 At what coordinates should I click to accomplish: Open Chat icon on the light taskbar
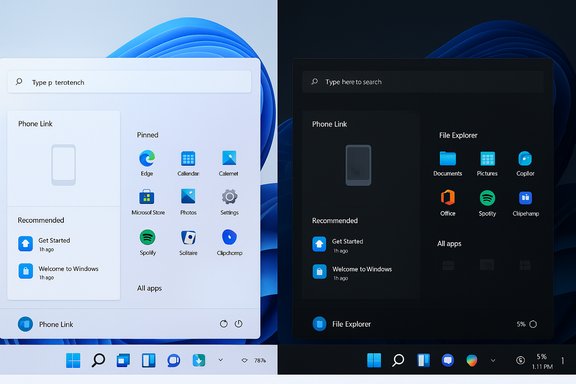[173, 360]
